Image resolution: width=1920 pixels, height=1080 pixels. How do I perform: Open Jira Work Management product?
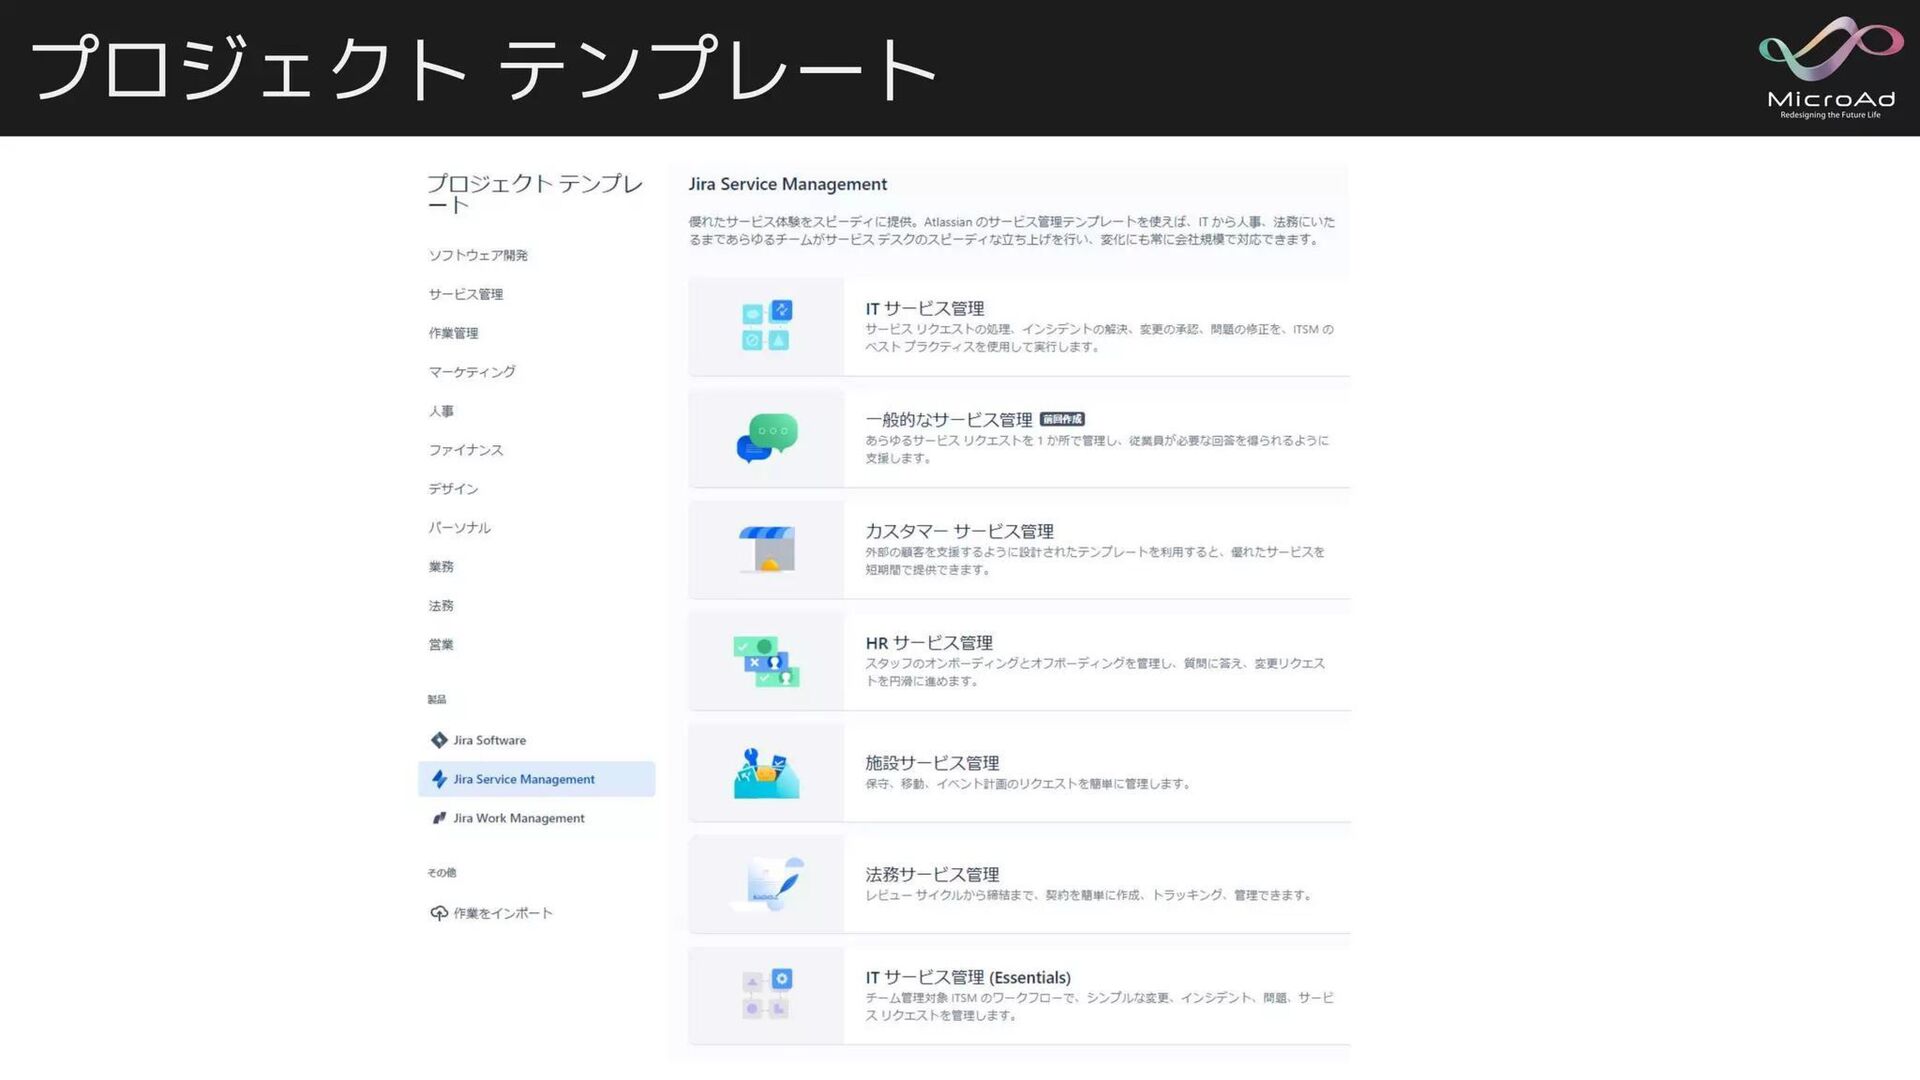click(x=518, y=818)
